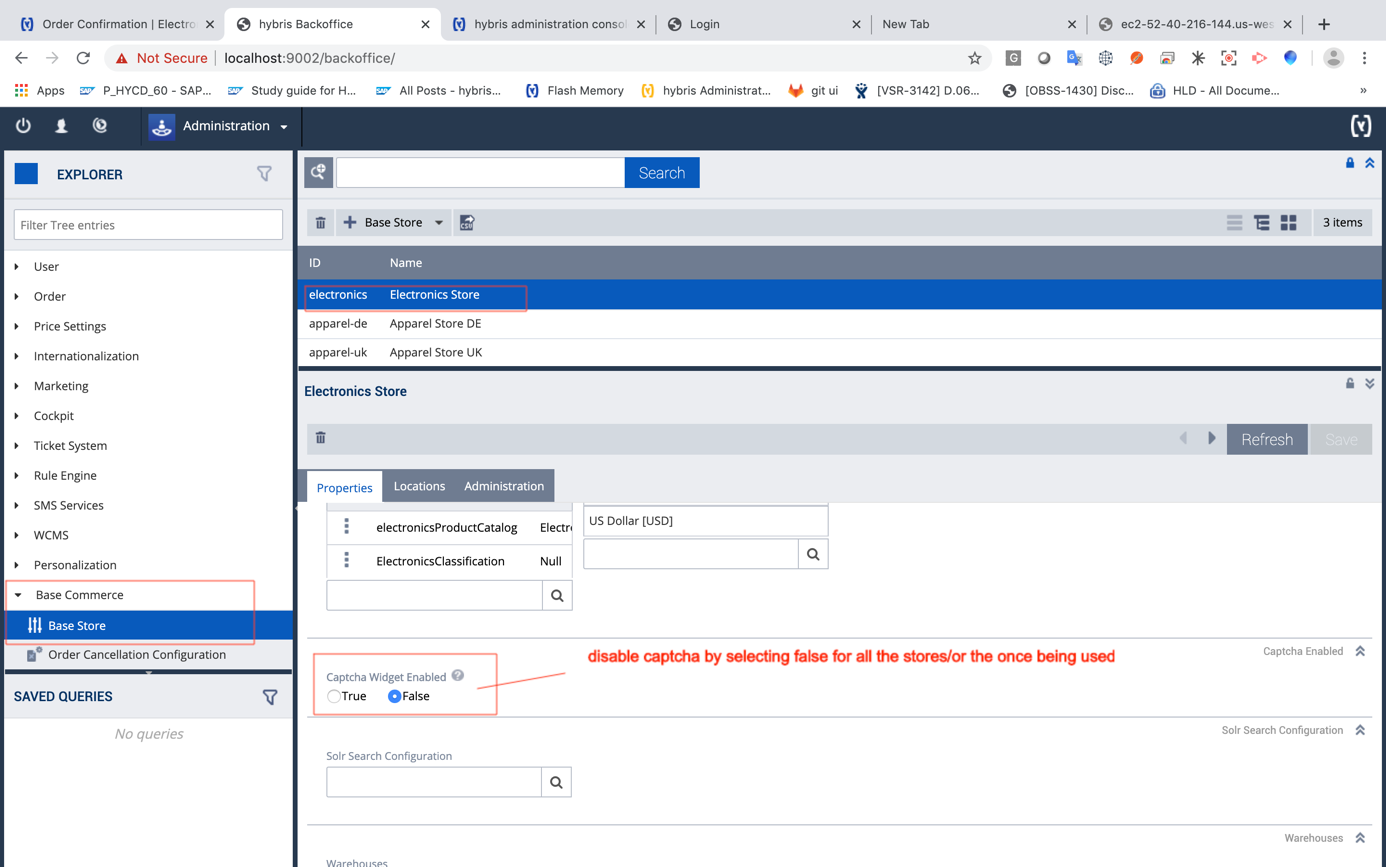Expand the Price Settings tree node
Screen dimensions: 1386x867
(x=17, y=326)
